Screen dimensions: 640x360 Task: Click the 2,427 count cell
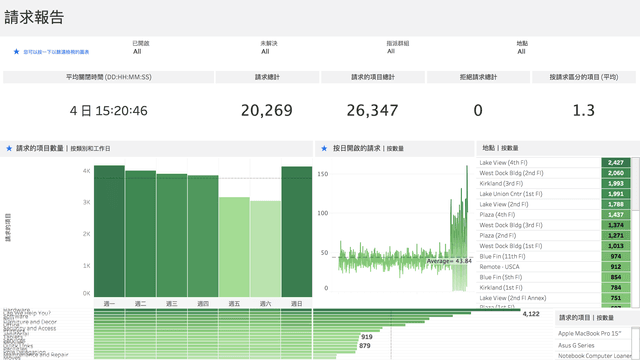616,162
